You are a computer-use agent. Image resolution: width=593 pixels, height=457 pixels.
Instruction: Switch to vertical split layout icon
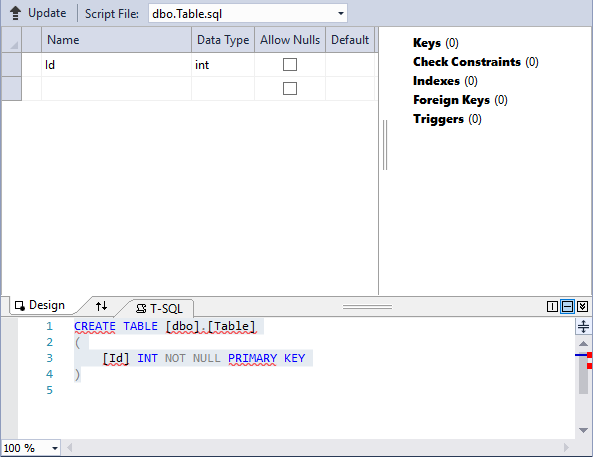552,306
